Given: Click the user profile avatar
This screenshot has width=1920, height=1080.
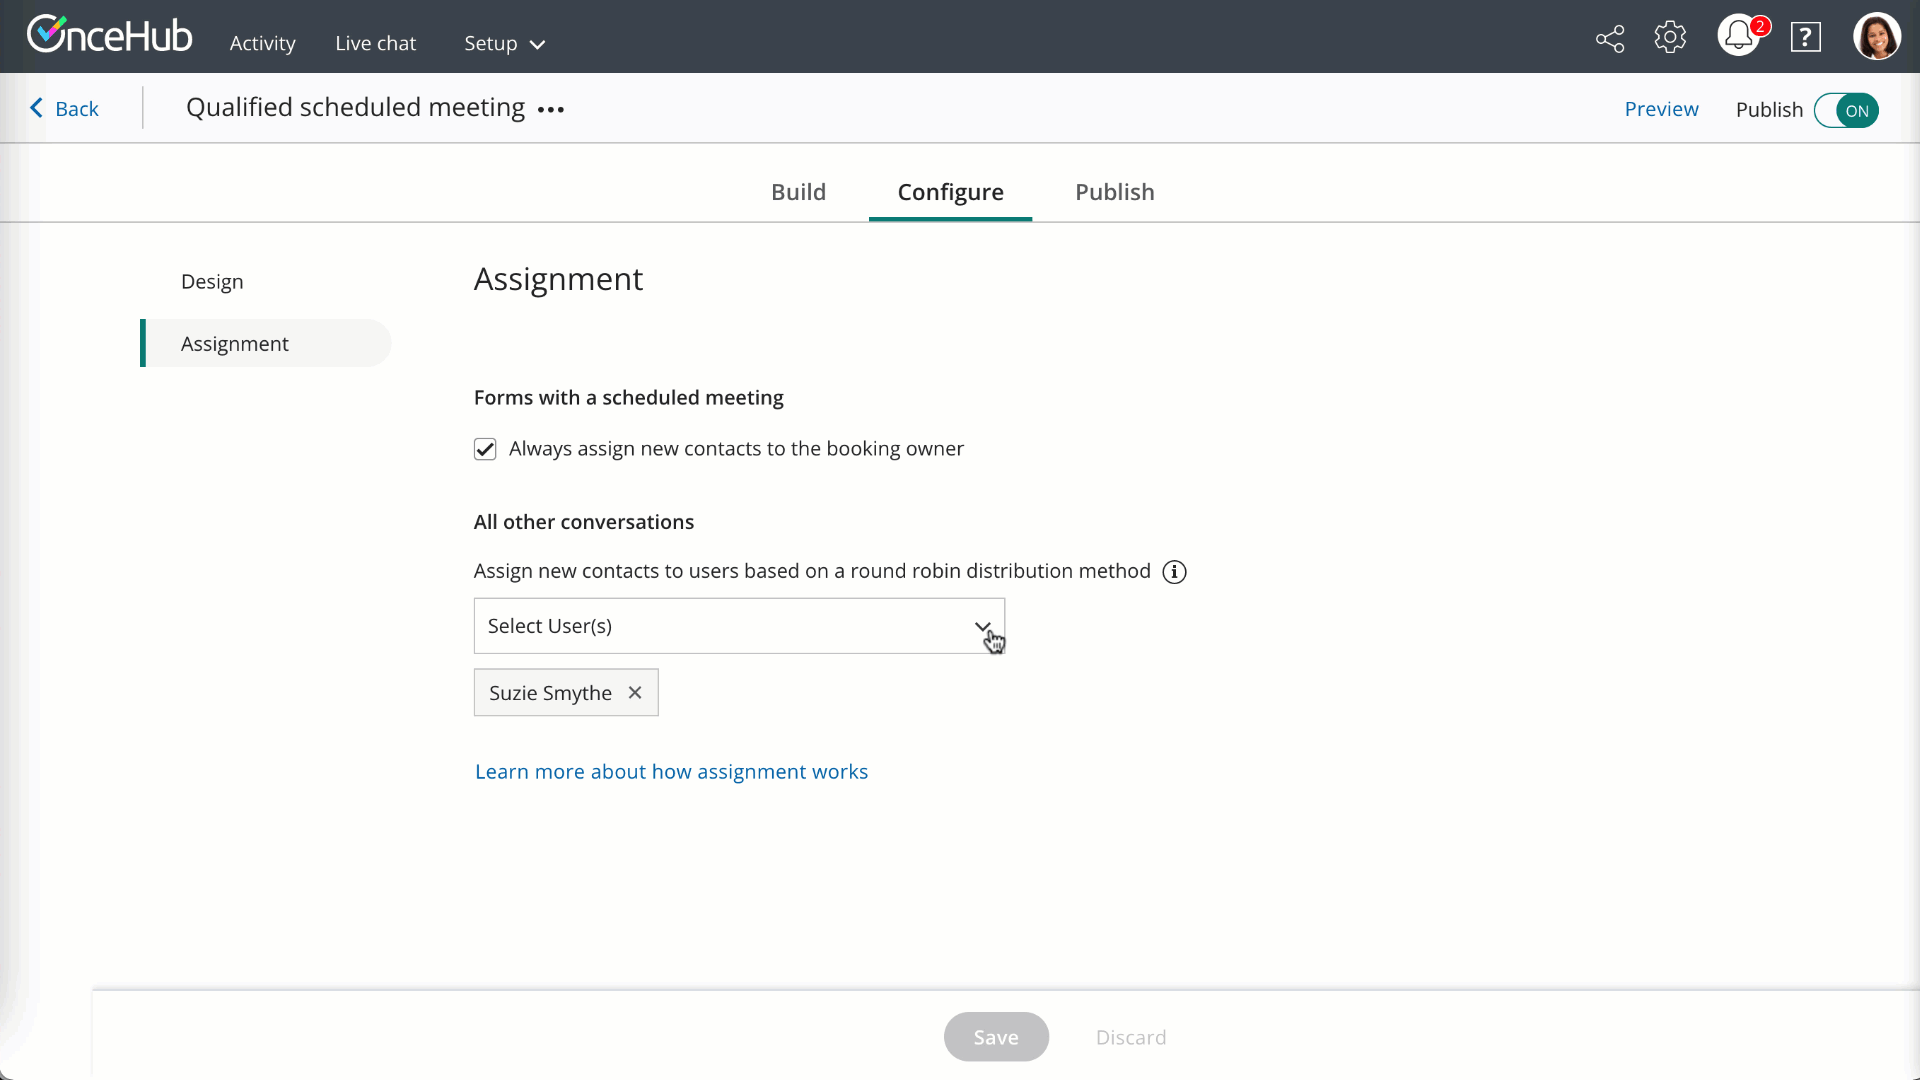Looking at the screenshot, I should pos(1876,37).
